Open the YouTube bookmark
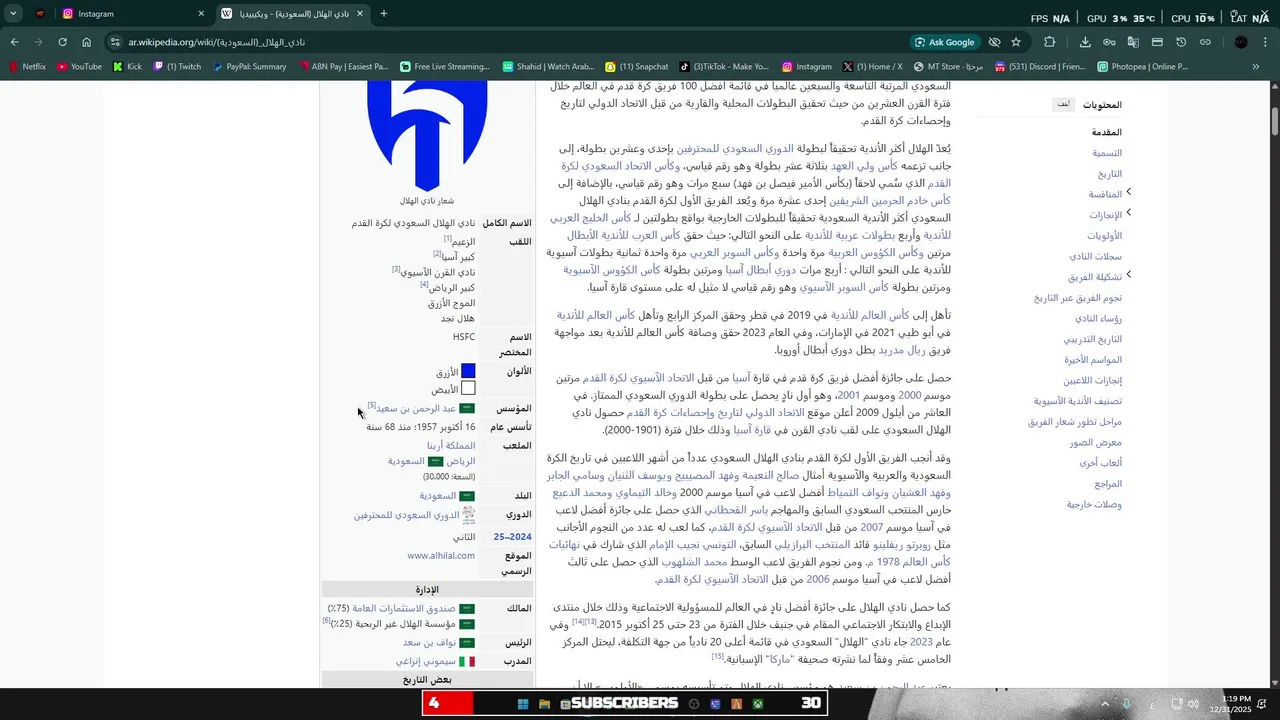Image resolution: width=1280 pixels, height=720 pixels. pyautogui.click(x=79, y=67)
